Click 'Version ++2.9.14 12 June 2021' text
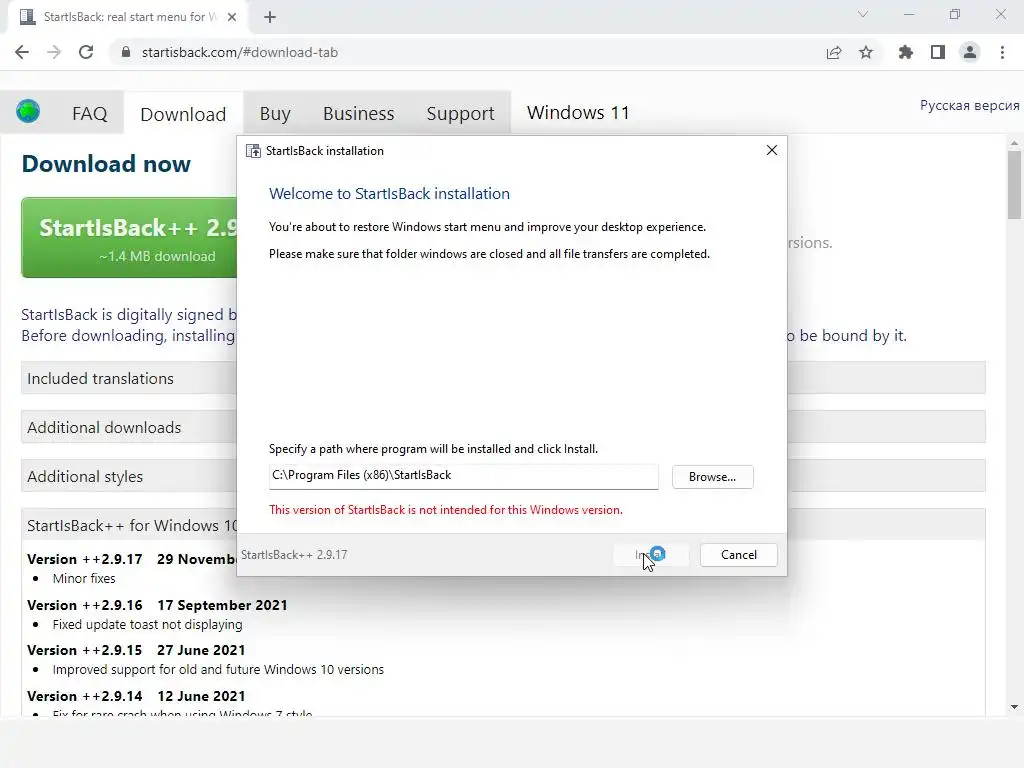Viewport: 1024px width, 768px height. [136, 696]
